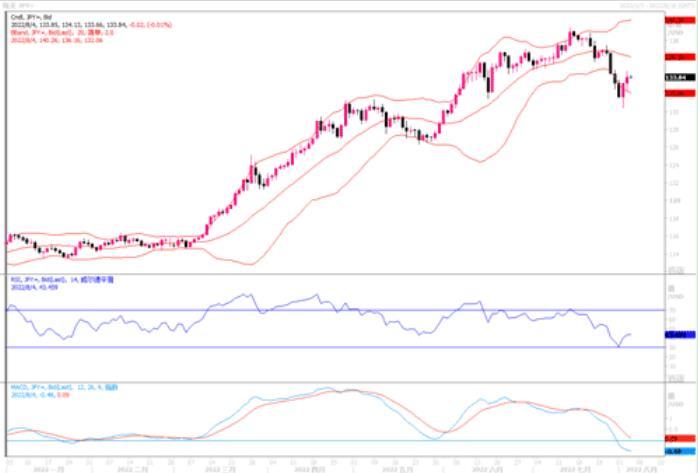
Task: Click the blue MACD value tag at bottom right
Action: click(677, 450)
